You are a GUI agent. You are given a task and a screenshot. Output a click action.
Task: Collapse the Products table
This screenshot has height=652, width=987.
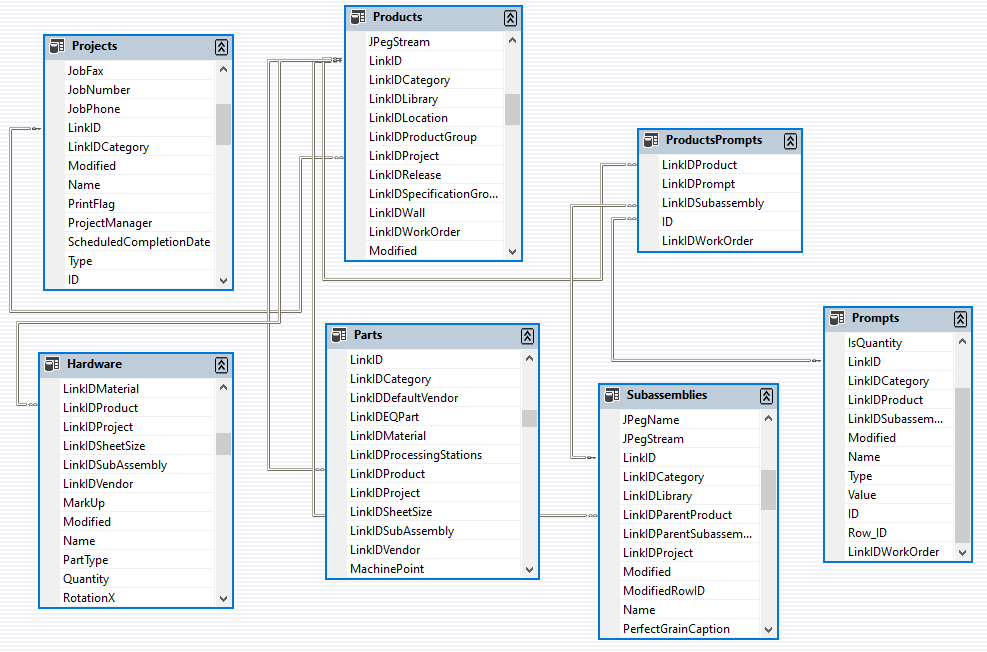(x=510, y=18)
